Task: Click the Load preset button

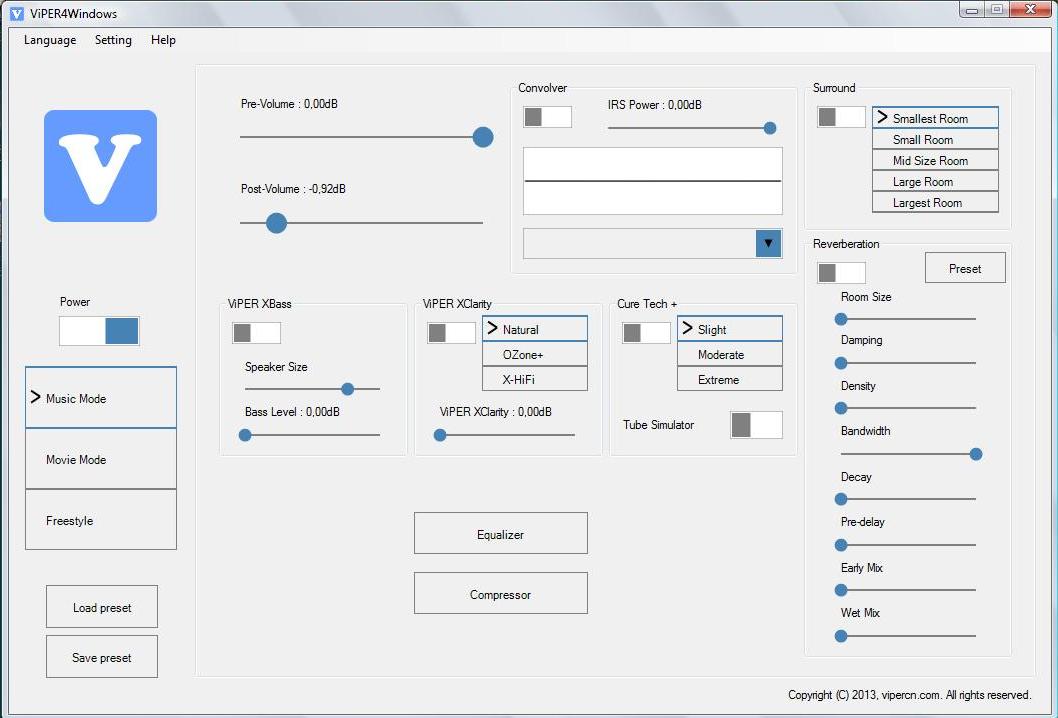Action: (101, 607)
